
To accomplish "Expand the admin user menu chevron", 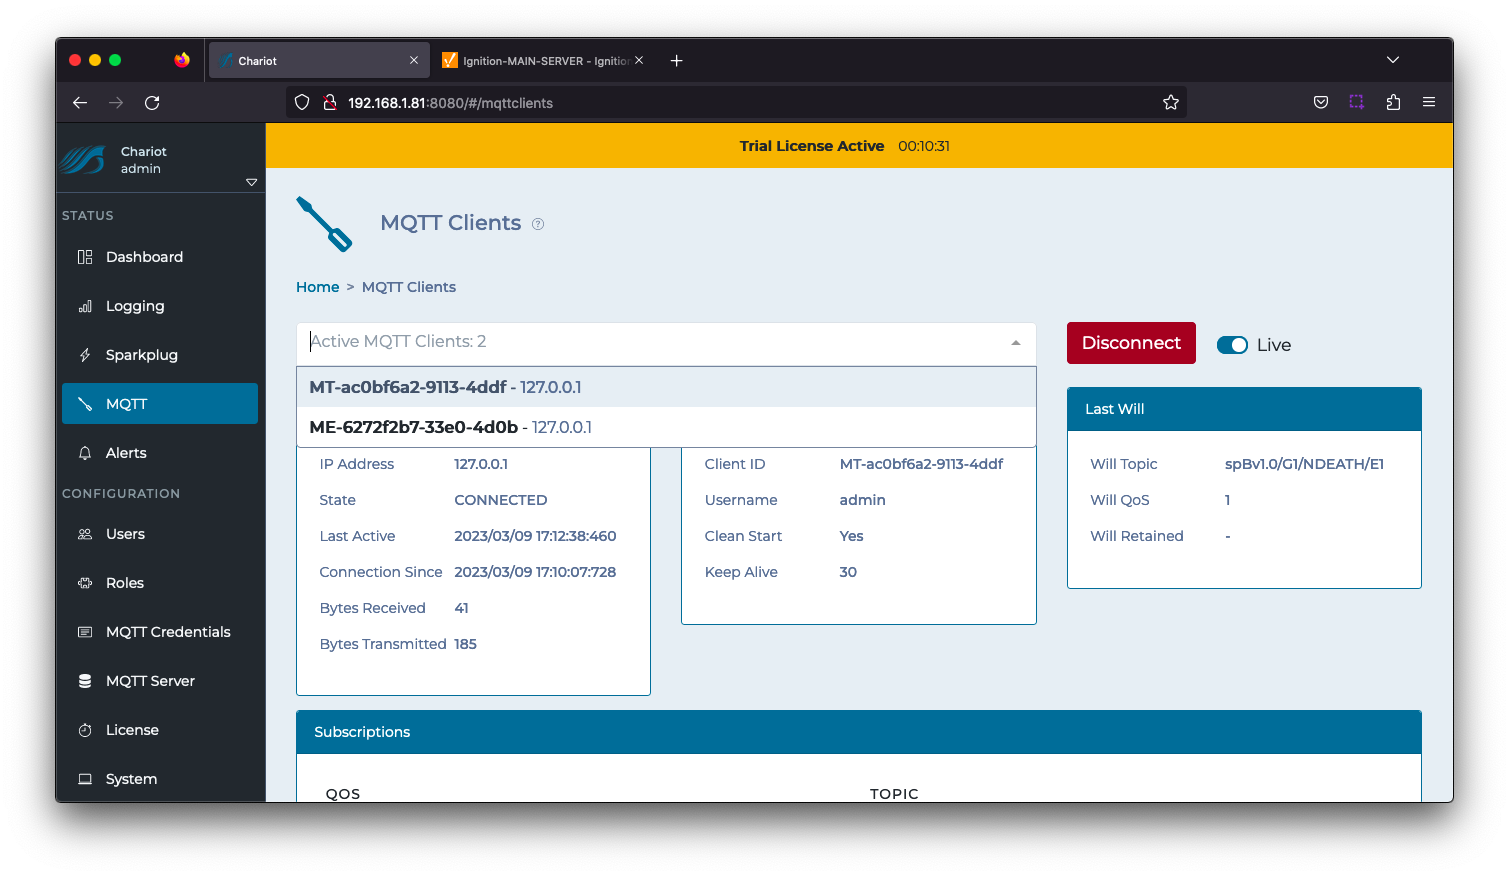I will [251, 182].
